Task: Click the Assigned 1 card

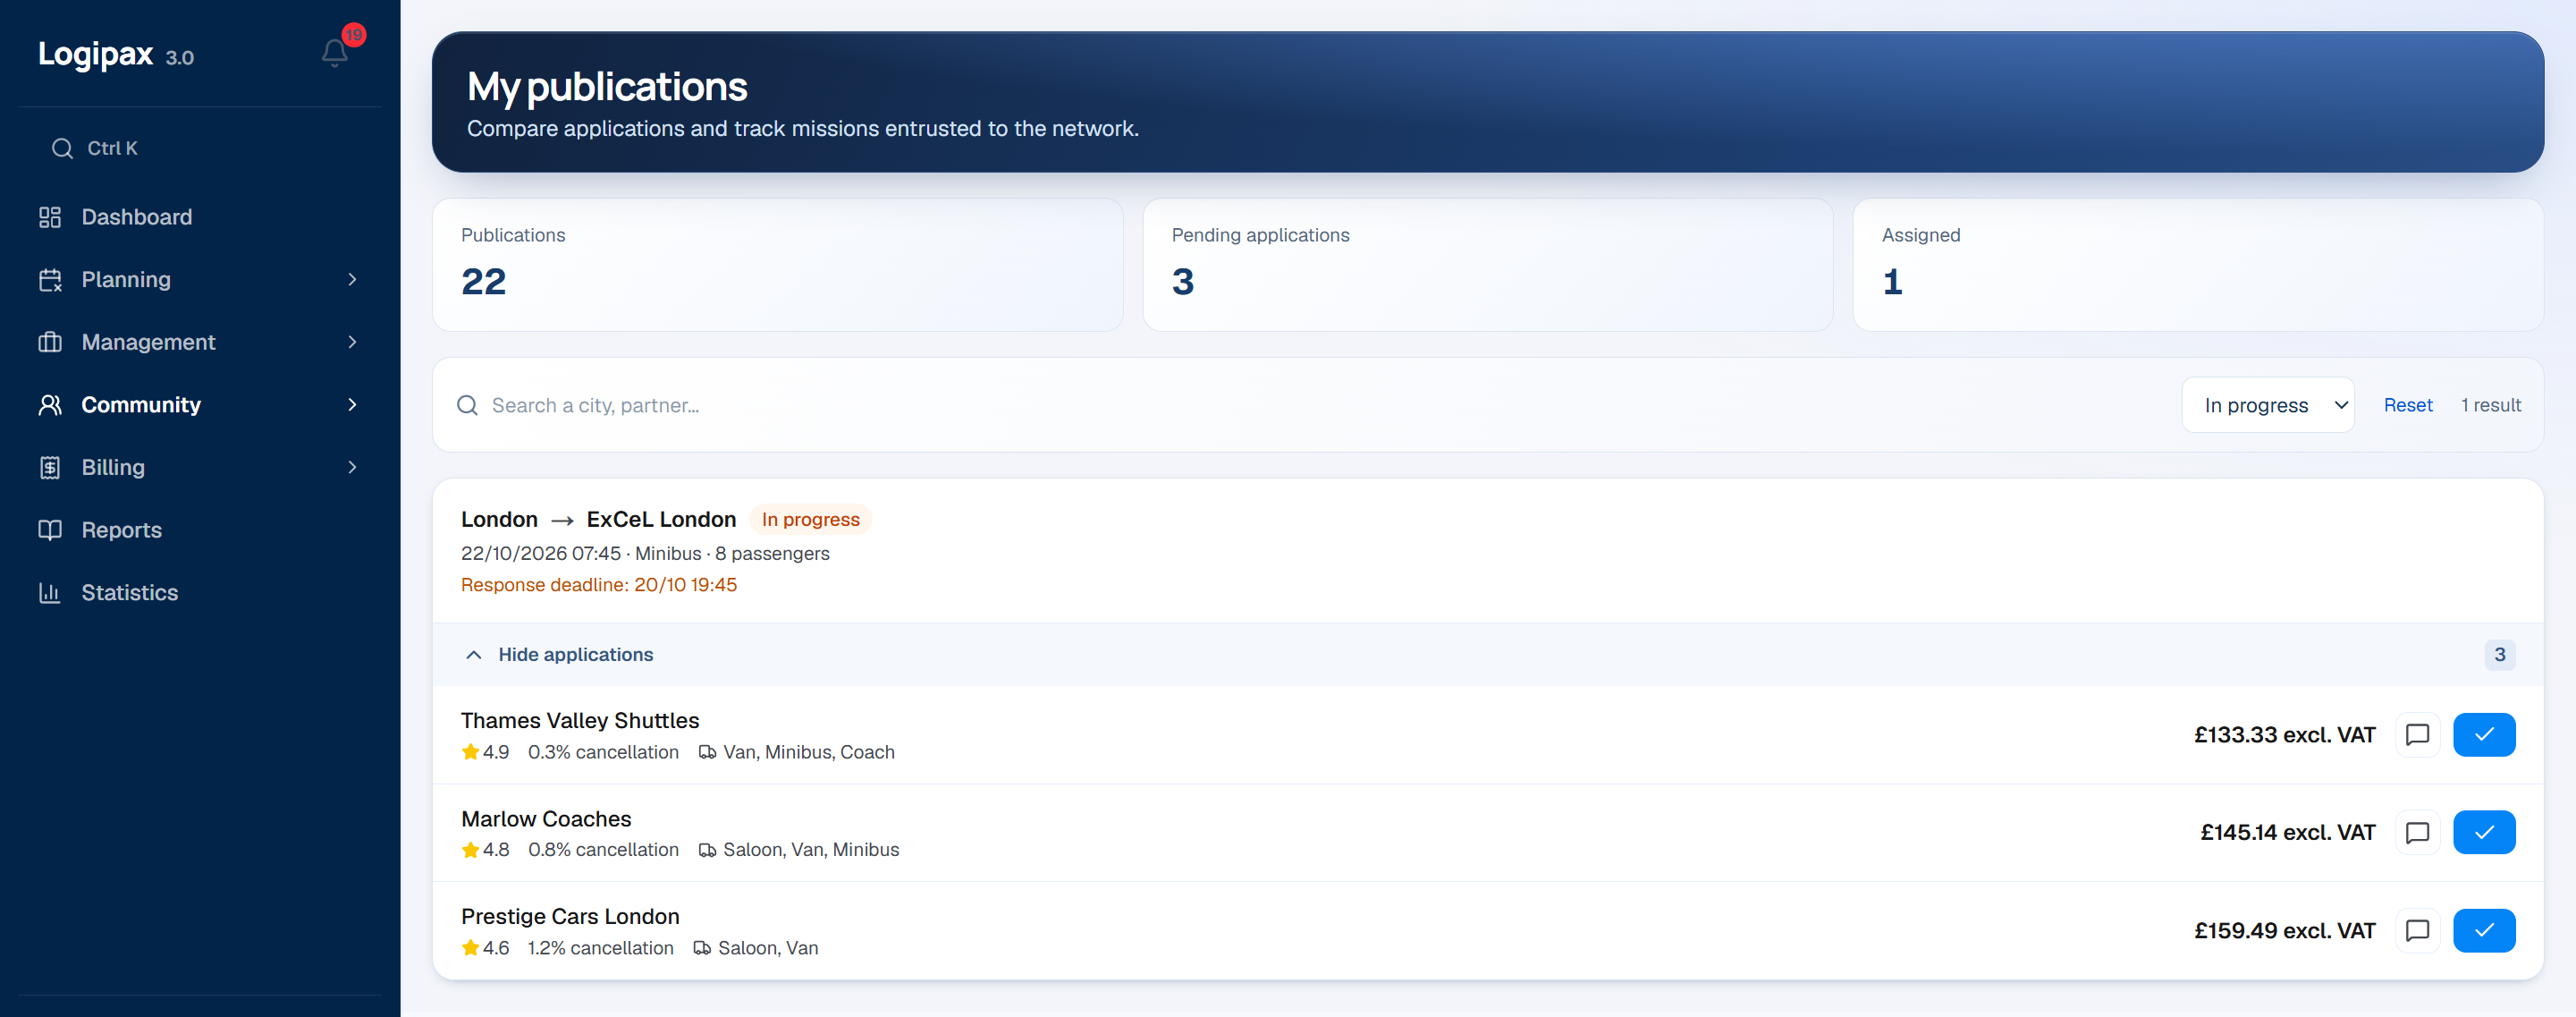Action: [x=2198, y=264]
